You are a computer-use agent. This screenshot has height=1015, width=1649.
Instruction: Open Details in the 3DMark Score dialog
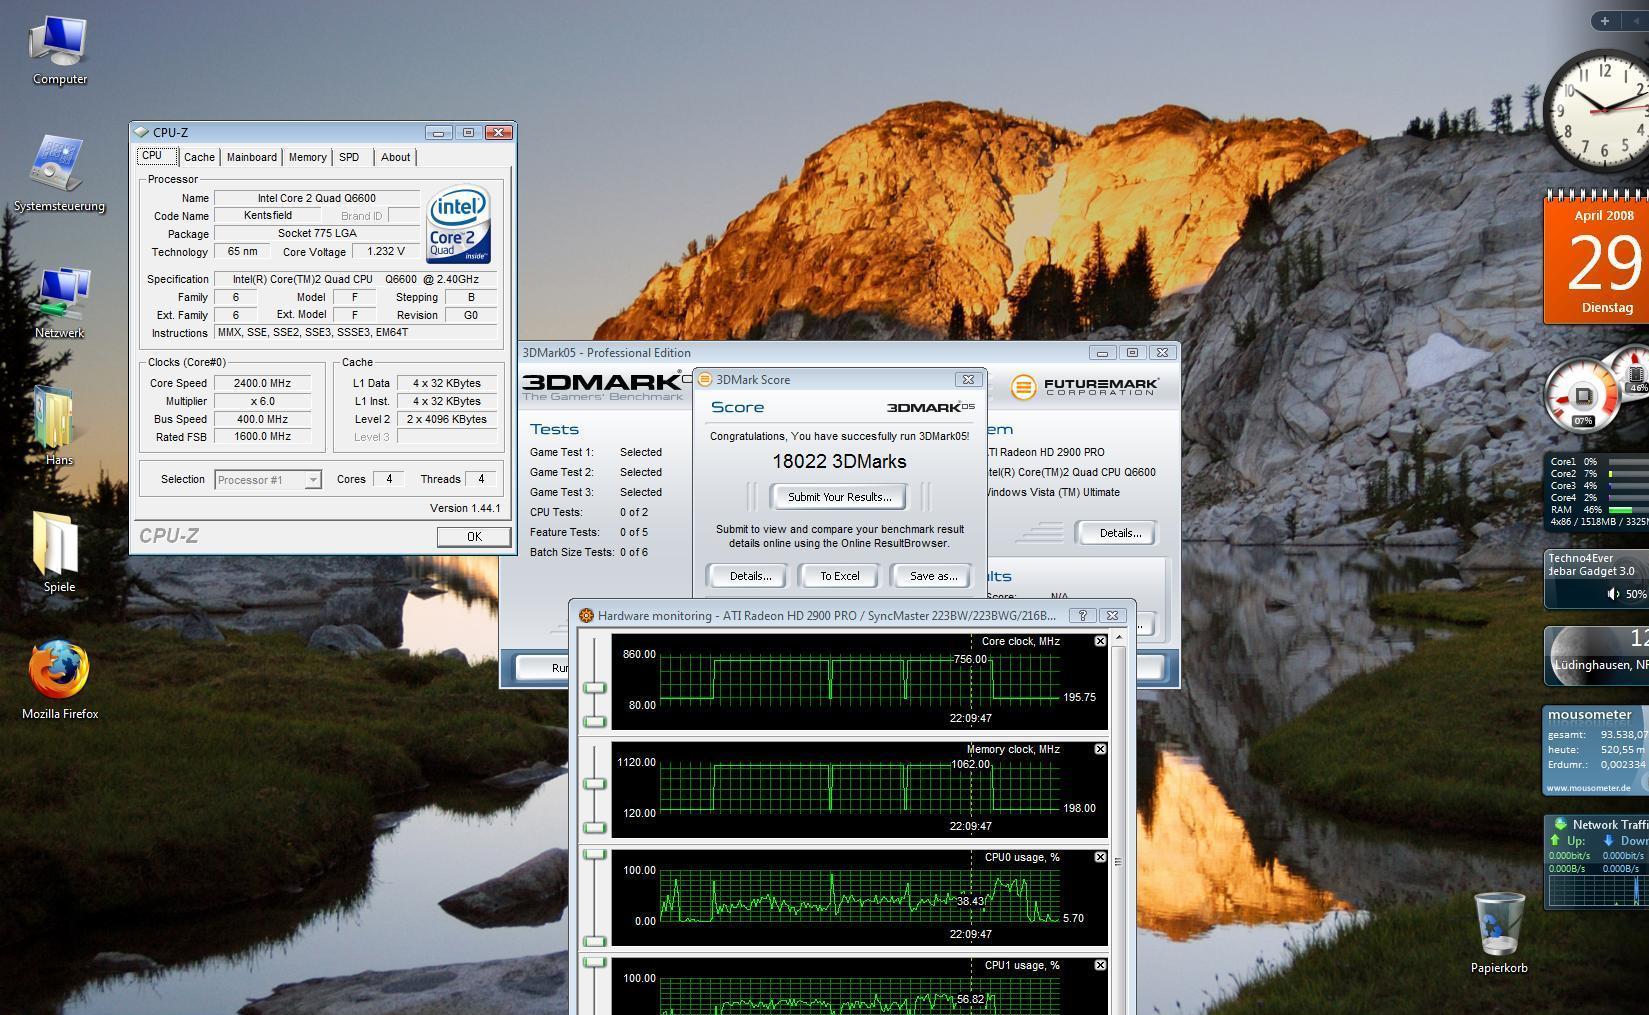(x=750, y=576)
